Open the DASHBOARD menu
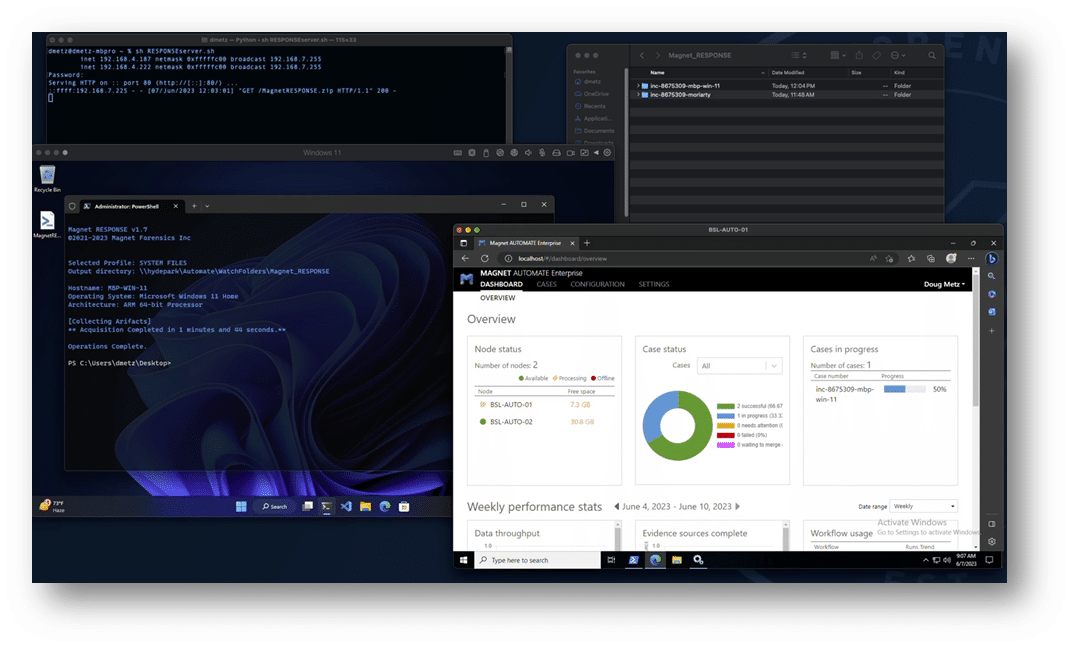 (x=501, y=284)
